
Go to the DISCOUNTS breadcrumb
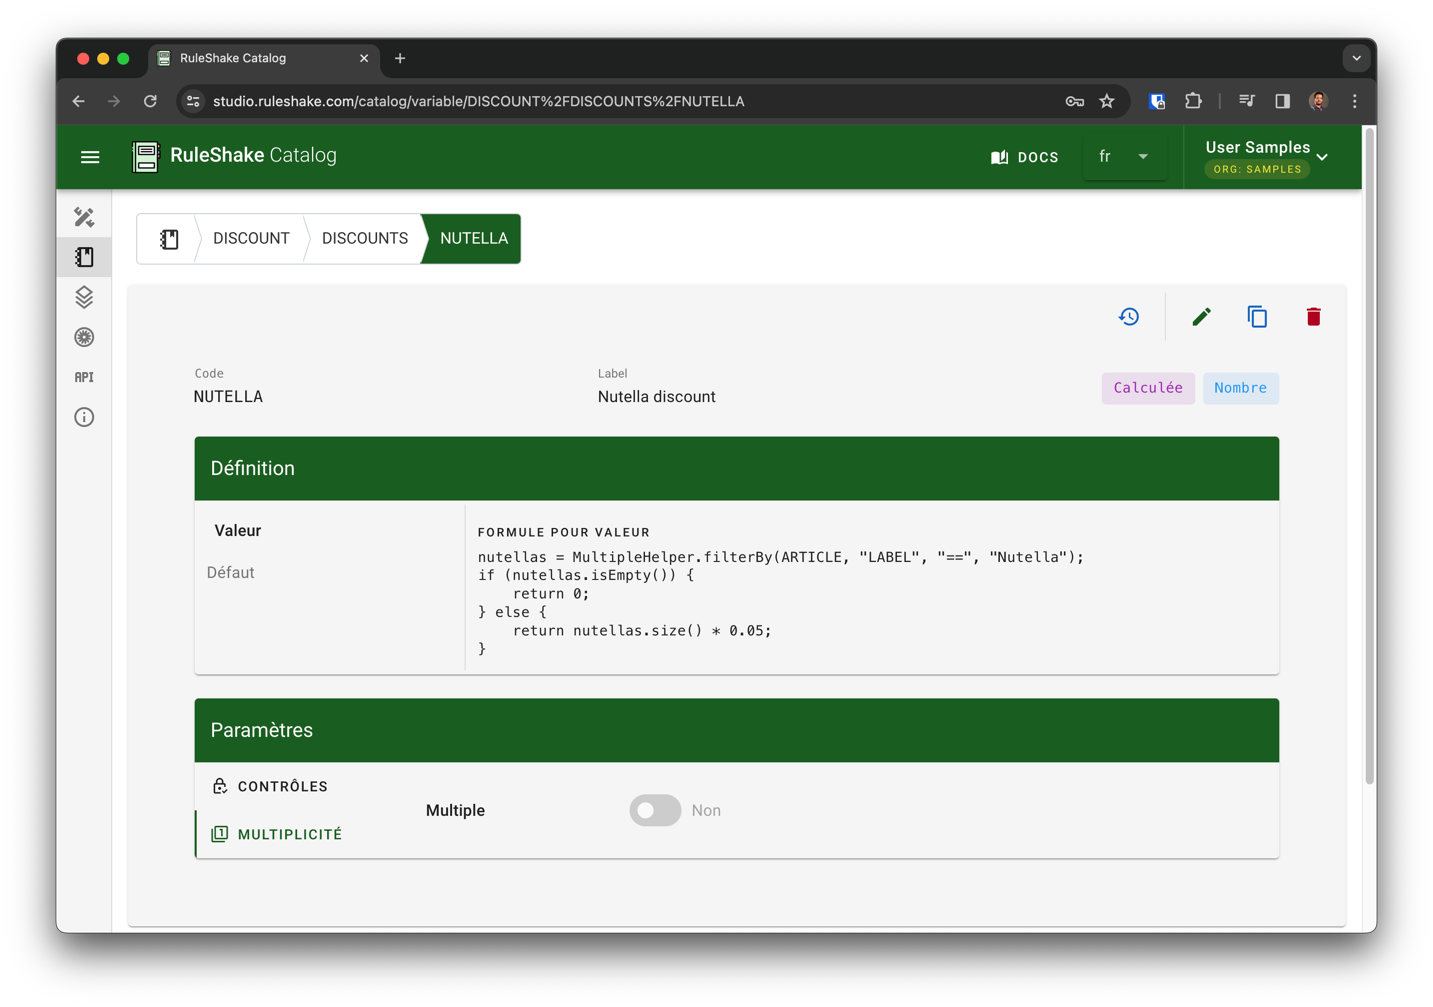click(x=365, y=239)
